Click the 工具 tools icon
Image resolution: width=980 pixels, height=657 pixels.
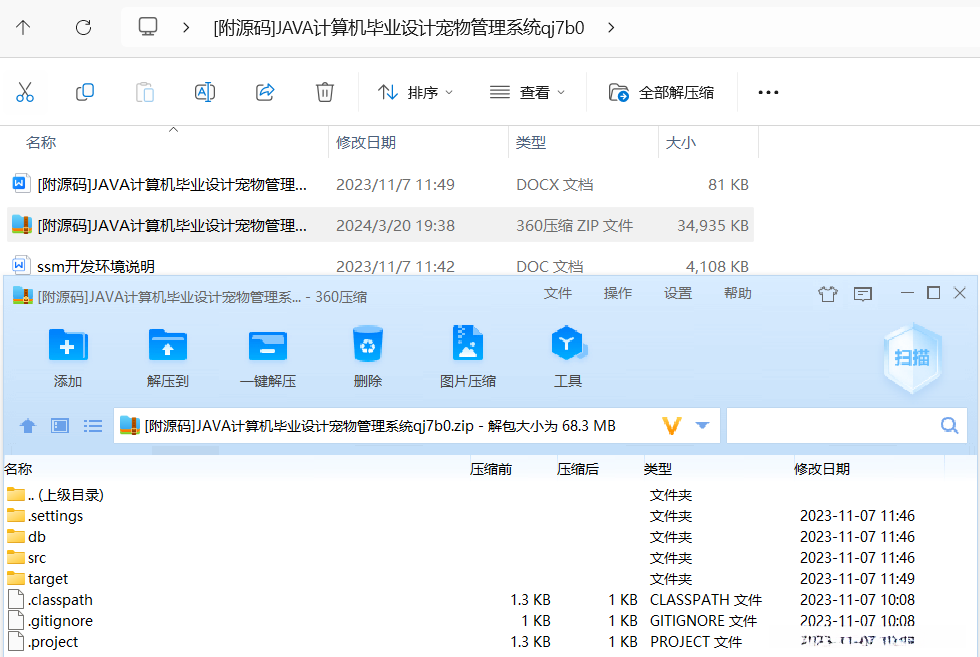tap(568, 356)
